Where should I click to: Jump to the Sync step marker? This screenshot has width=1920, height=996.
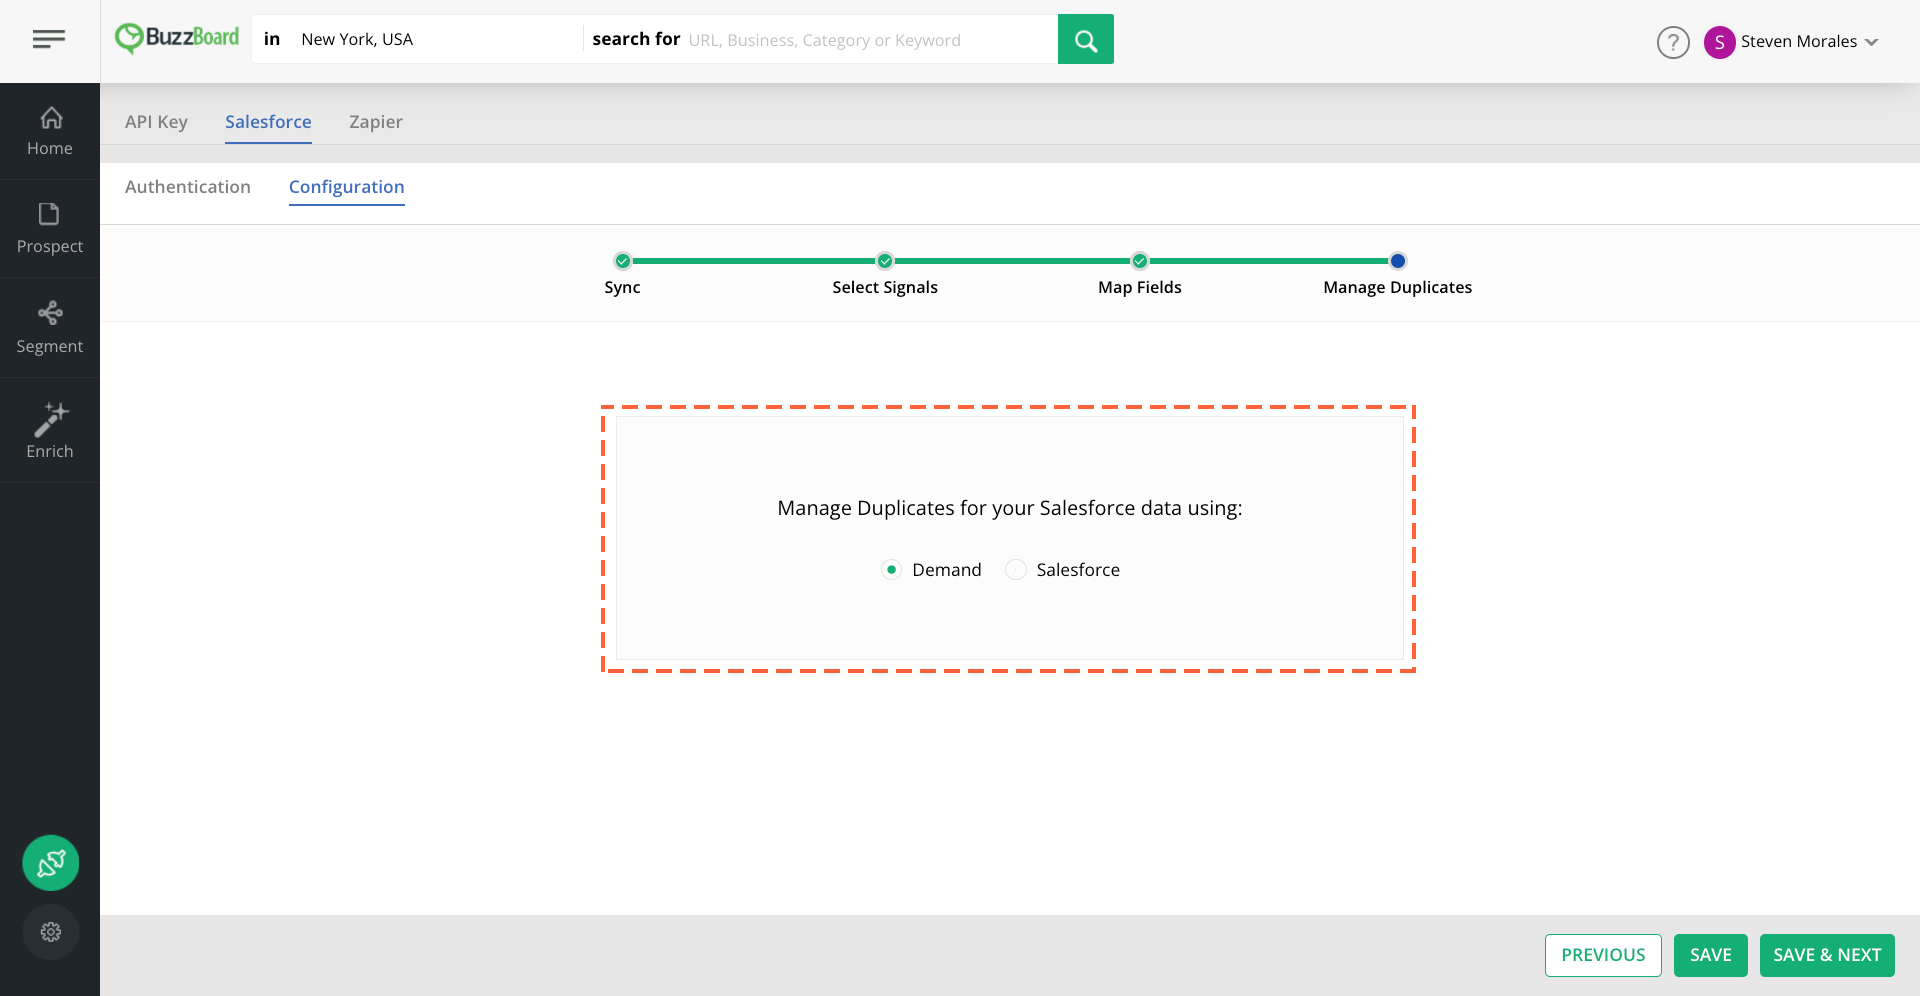[x=623, y=261]
